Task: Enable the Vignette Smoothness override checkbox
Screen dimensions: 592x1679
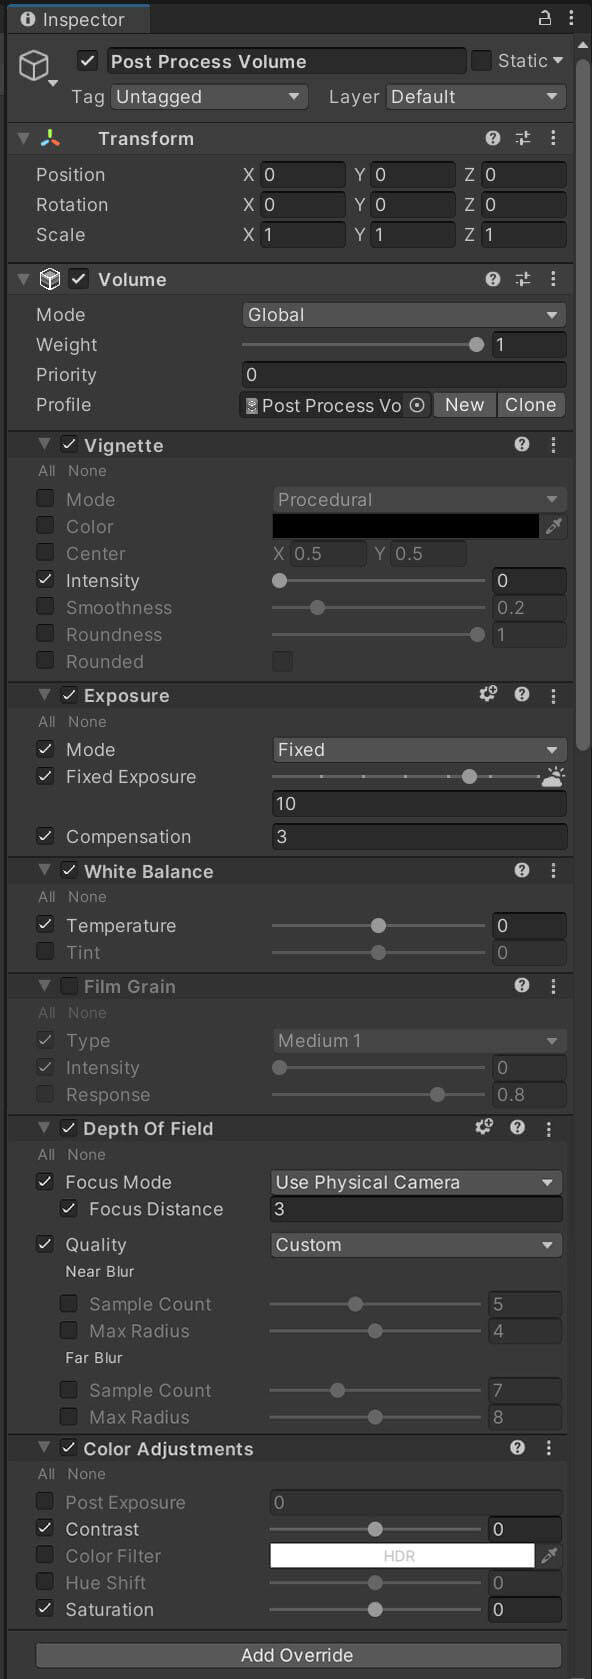Action: (x=45, y=606)
